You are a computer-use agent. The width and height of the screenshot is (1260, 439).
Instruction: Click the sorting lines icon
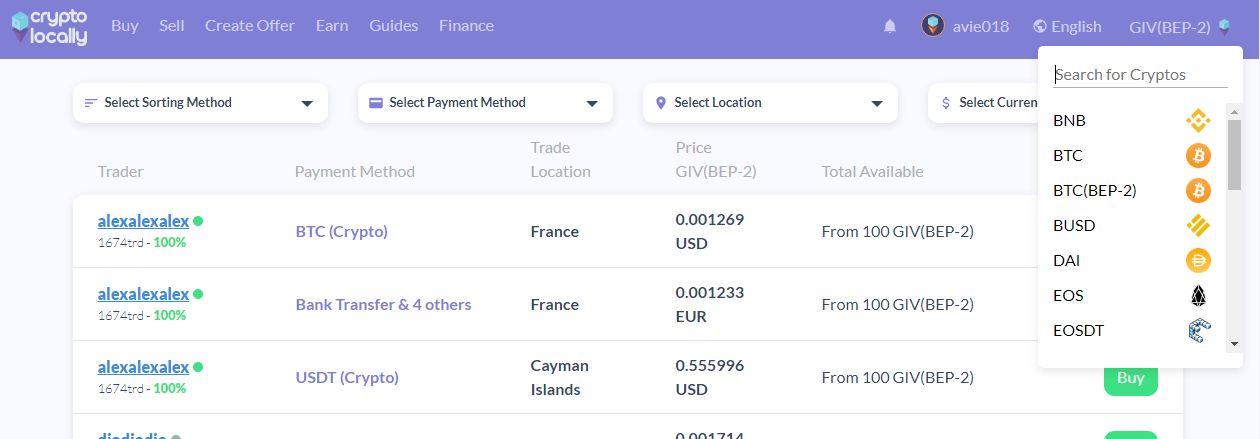91,103
